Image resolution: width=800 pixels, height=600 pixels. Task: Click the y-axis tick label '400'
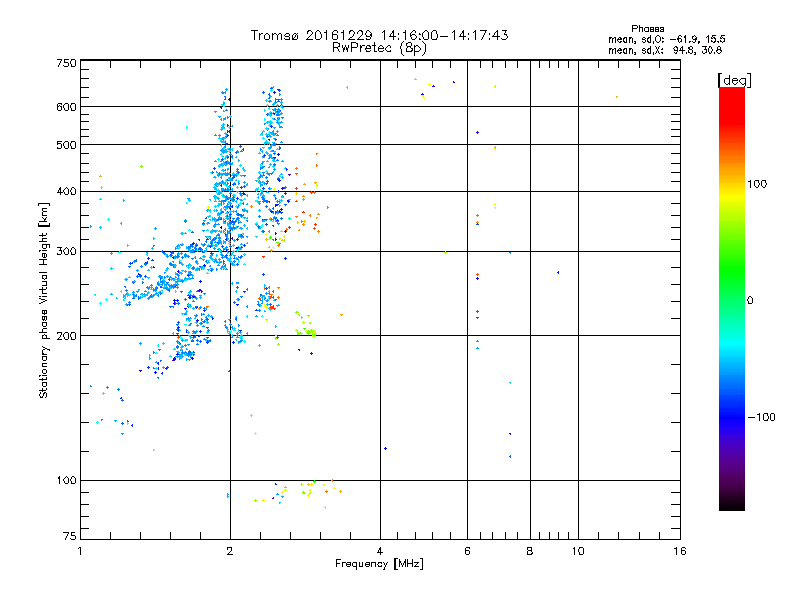click(67, 192)
